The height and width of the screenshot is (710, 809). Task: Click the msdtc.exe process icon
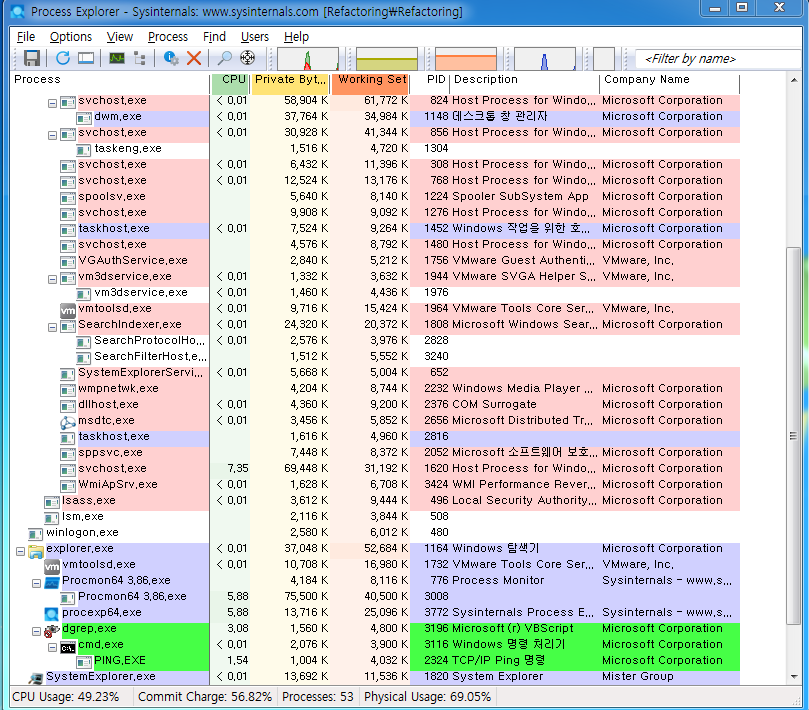(68, 423)
